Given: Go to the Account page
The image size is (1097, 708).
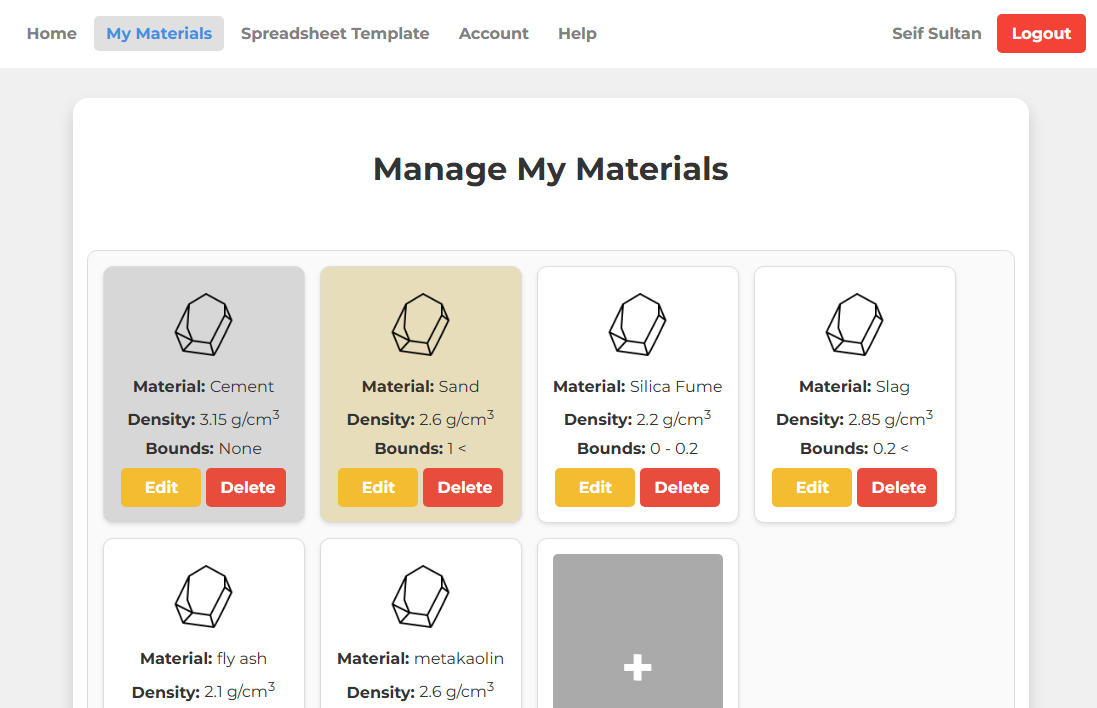Looking at the screenshot, I should [x=493, y=34].
